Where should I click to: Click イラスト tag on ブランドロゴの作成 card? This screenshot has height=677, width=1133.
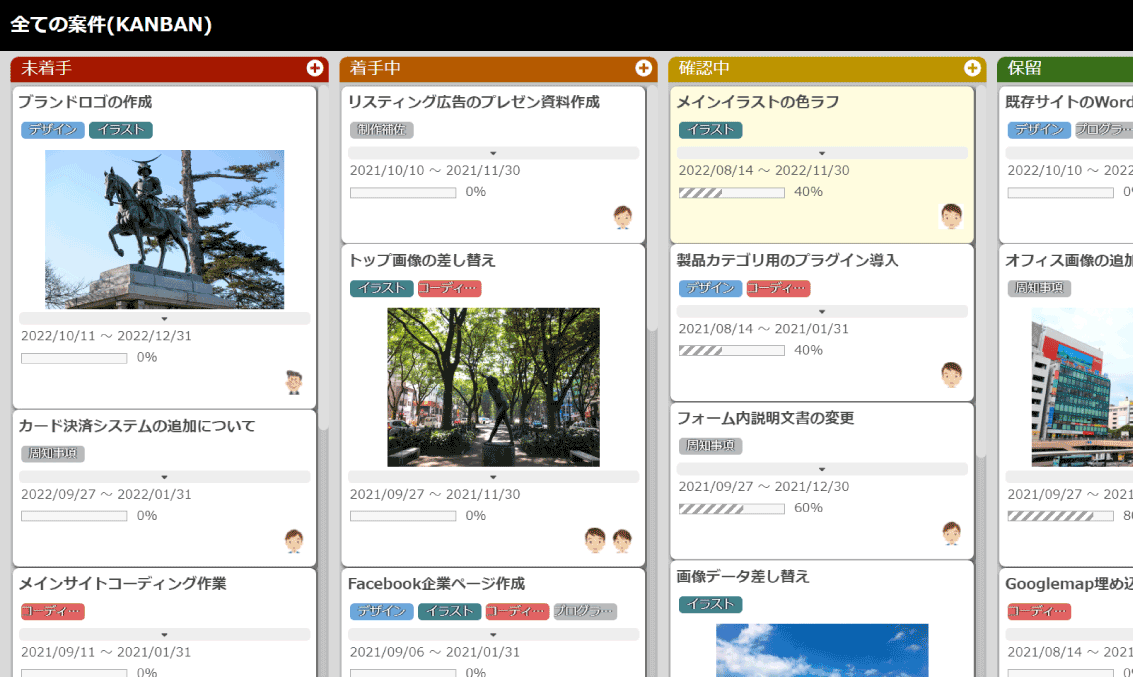coord(121,130)
